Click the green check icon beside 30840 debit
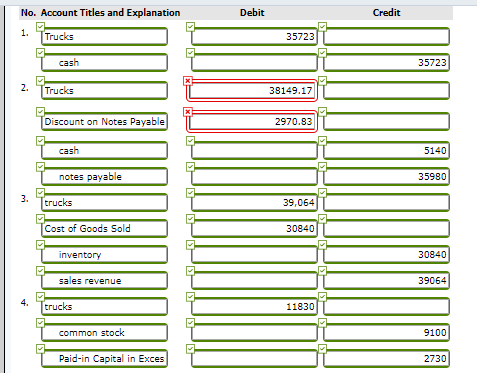Viewport: 477px width, 373px height. 190,219
